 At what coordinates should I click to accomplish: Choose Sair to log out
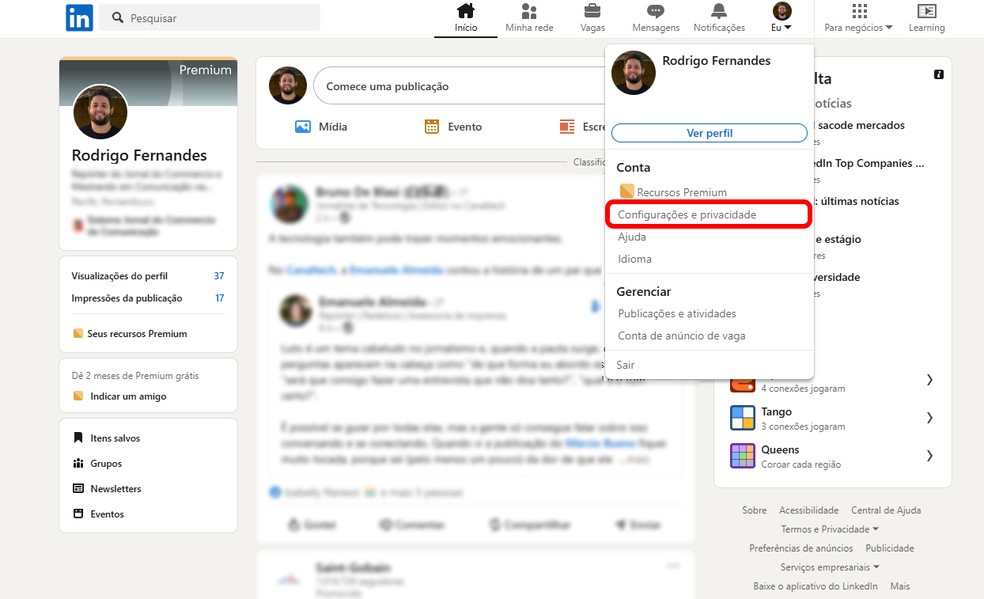[x=625, y=365]
